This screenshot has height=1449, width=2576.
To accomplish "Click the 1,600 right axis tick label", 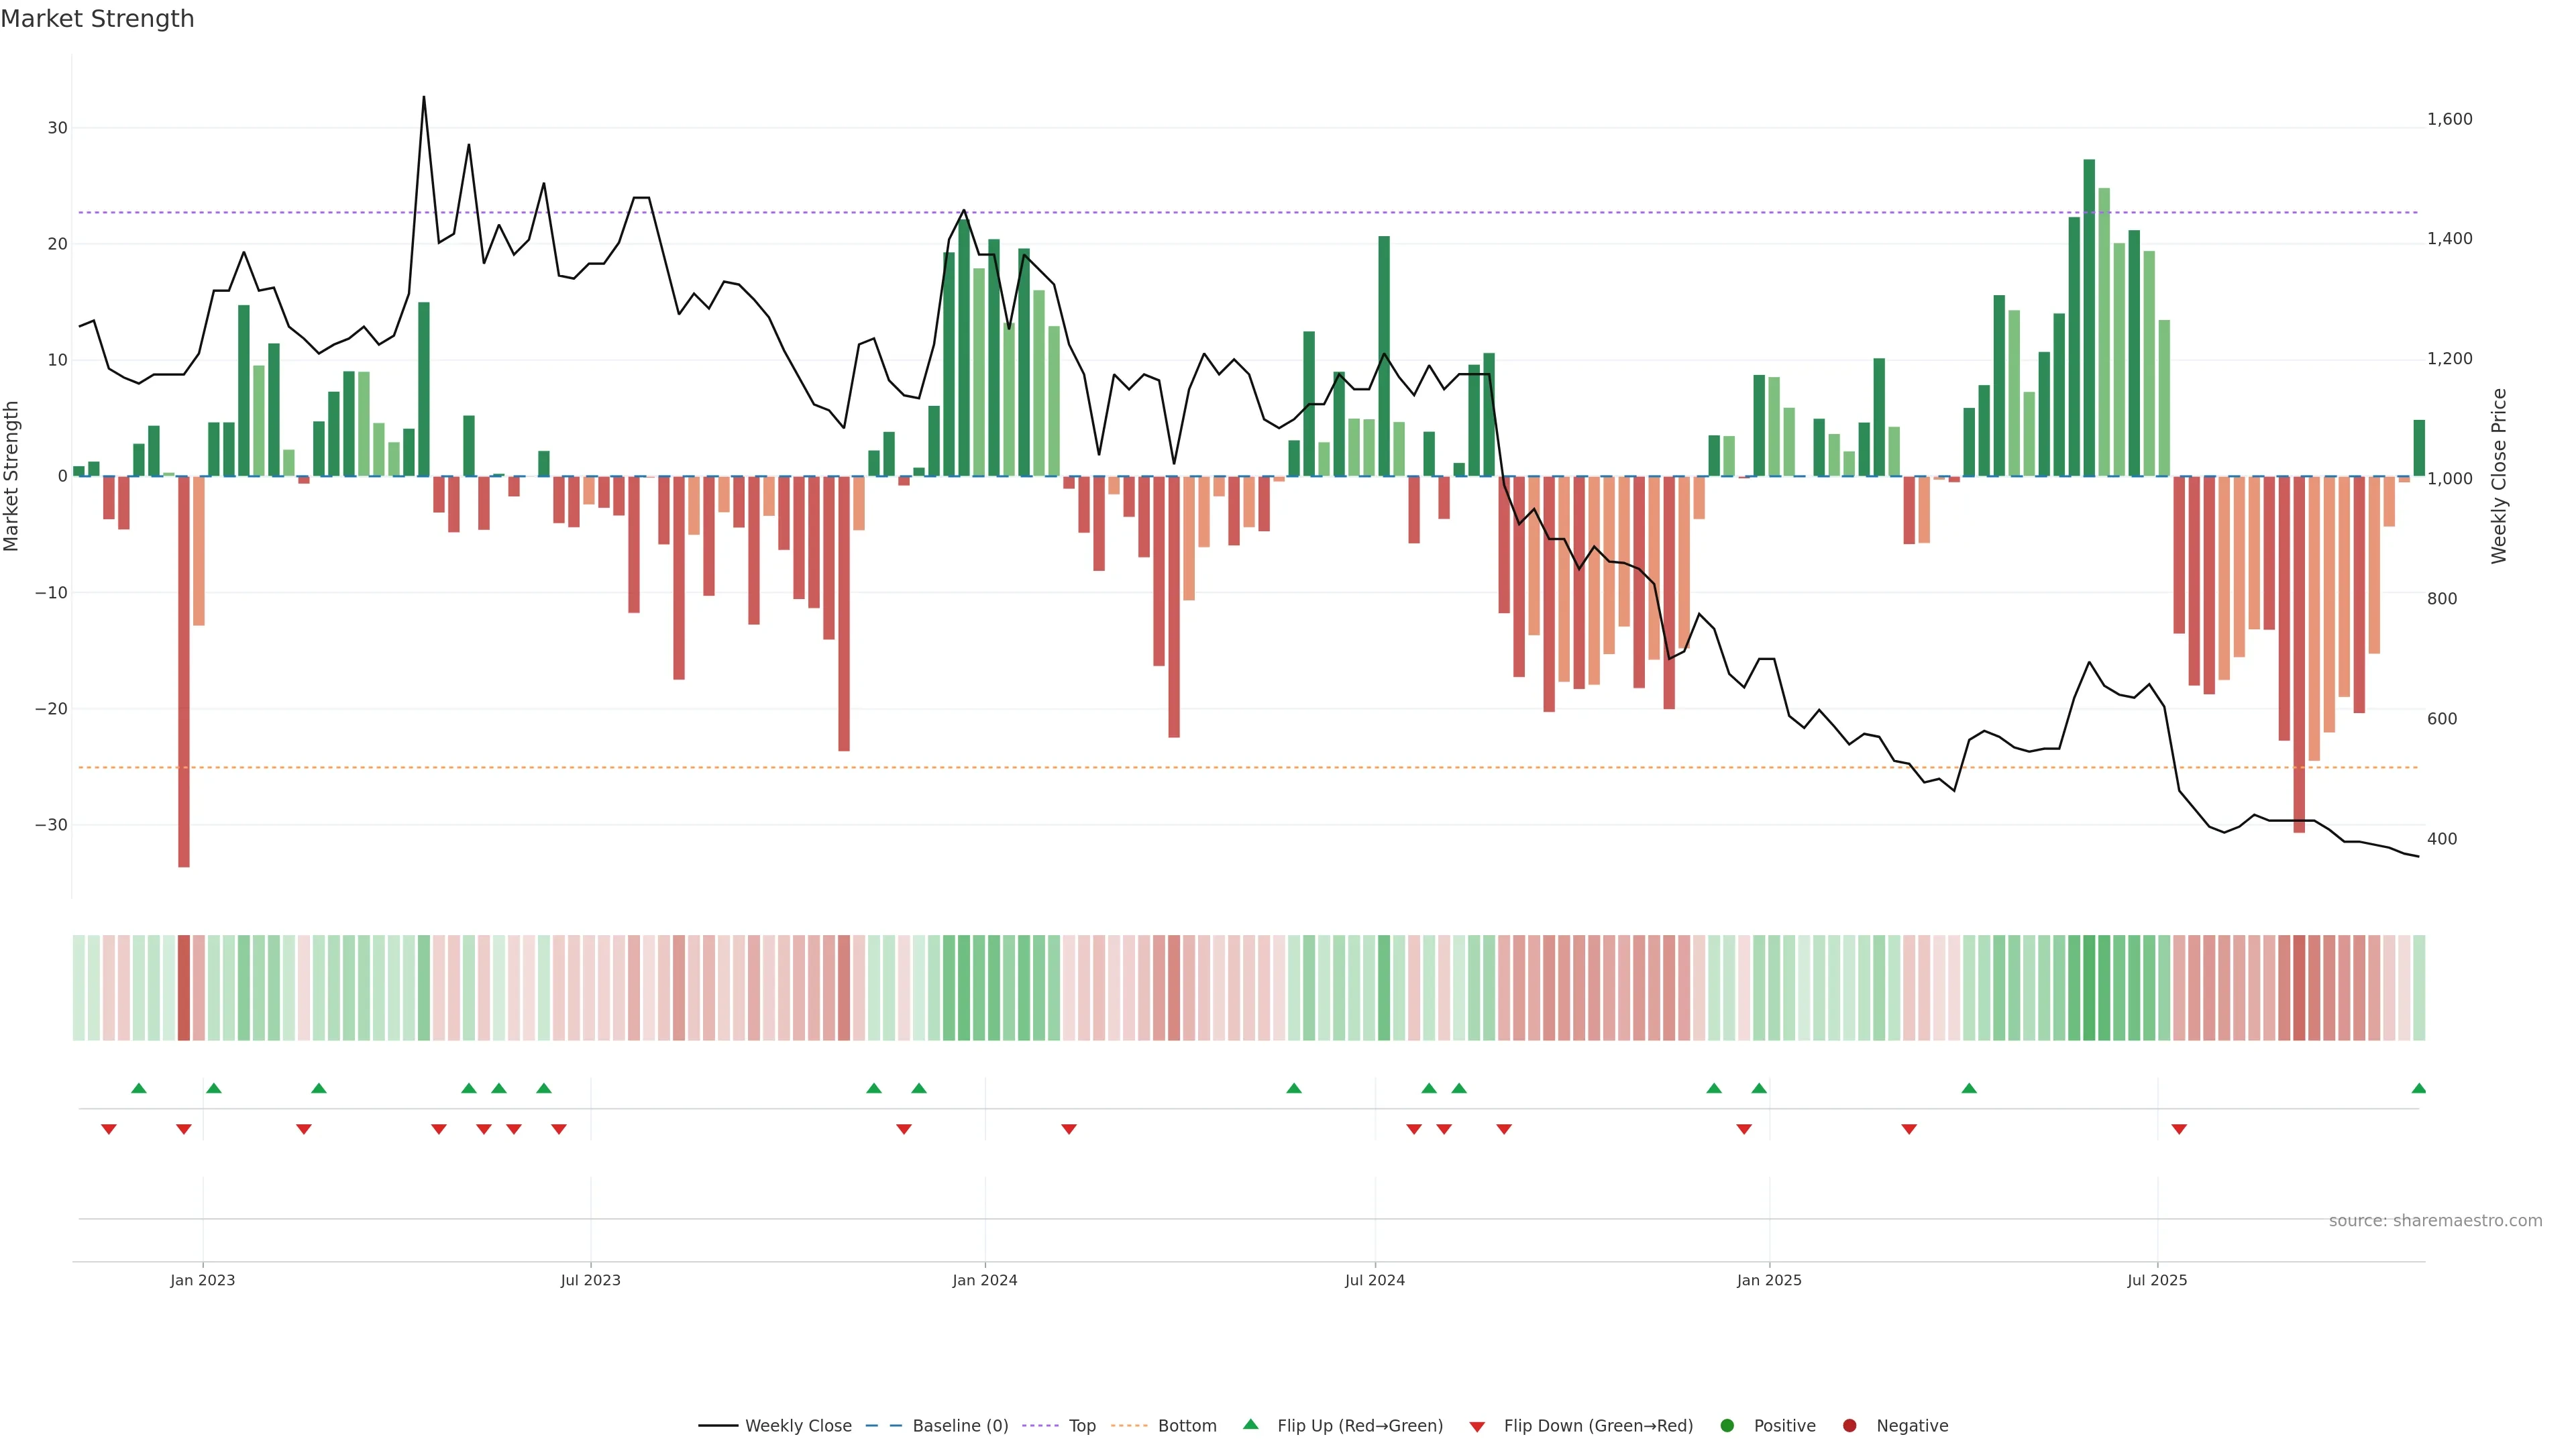I will (2449, 119).
